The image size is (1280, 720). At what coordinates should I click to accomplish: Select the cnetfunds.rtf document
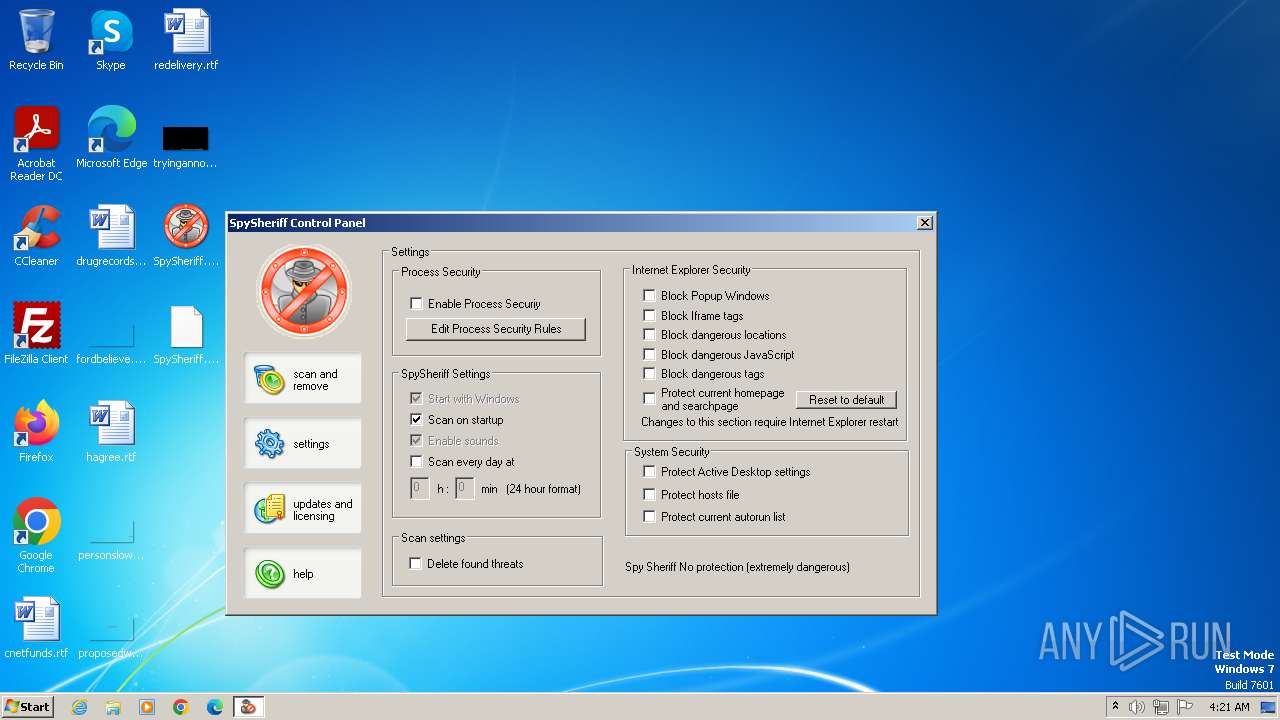(36, 628)
